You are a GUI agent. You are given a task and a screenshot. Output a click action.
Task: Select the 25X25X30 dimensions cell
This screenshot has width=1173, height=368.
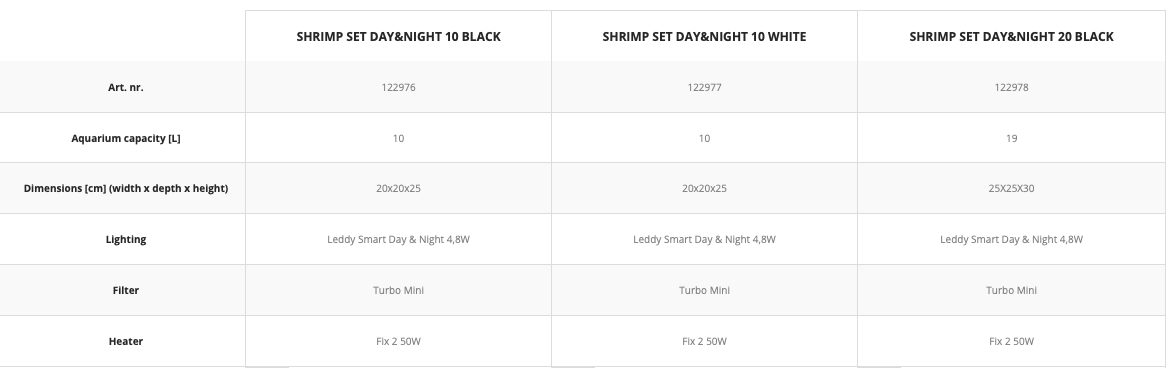point(1011,188)
